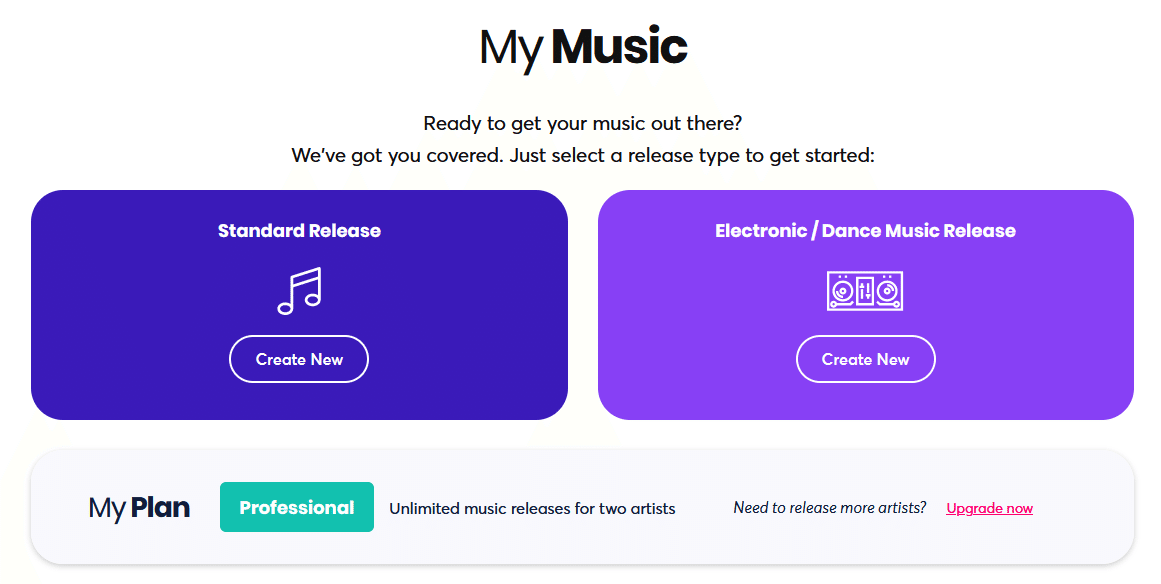Click the We've got you covered line
Viewport: 1161px width, 584px height.
[x=583, y=156]
